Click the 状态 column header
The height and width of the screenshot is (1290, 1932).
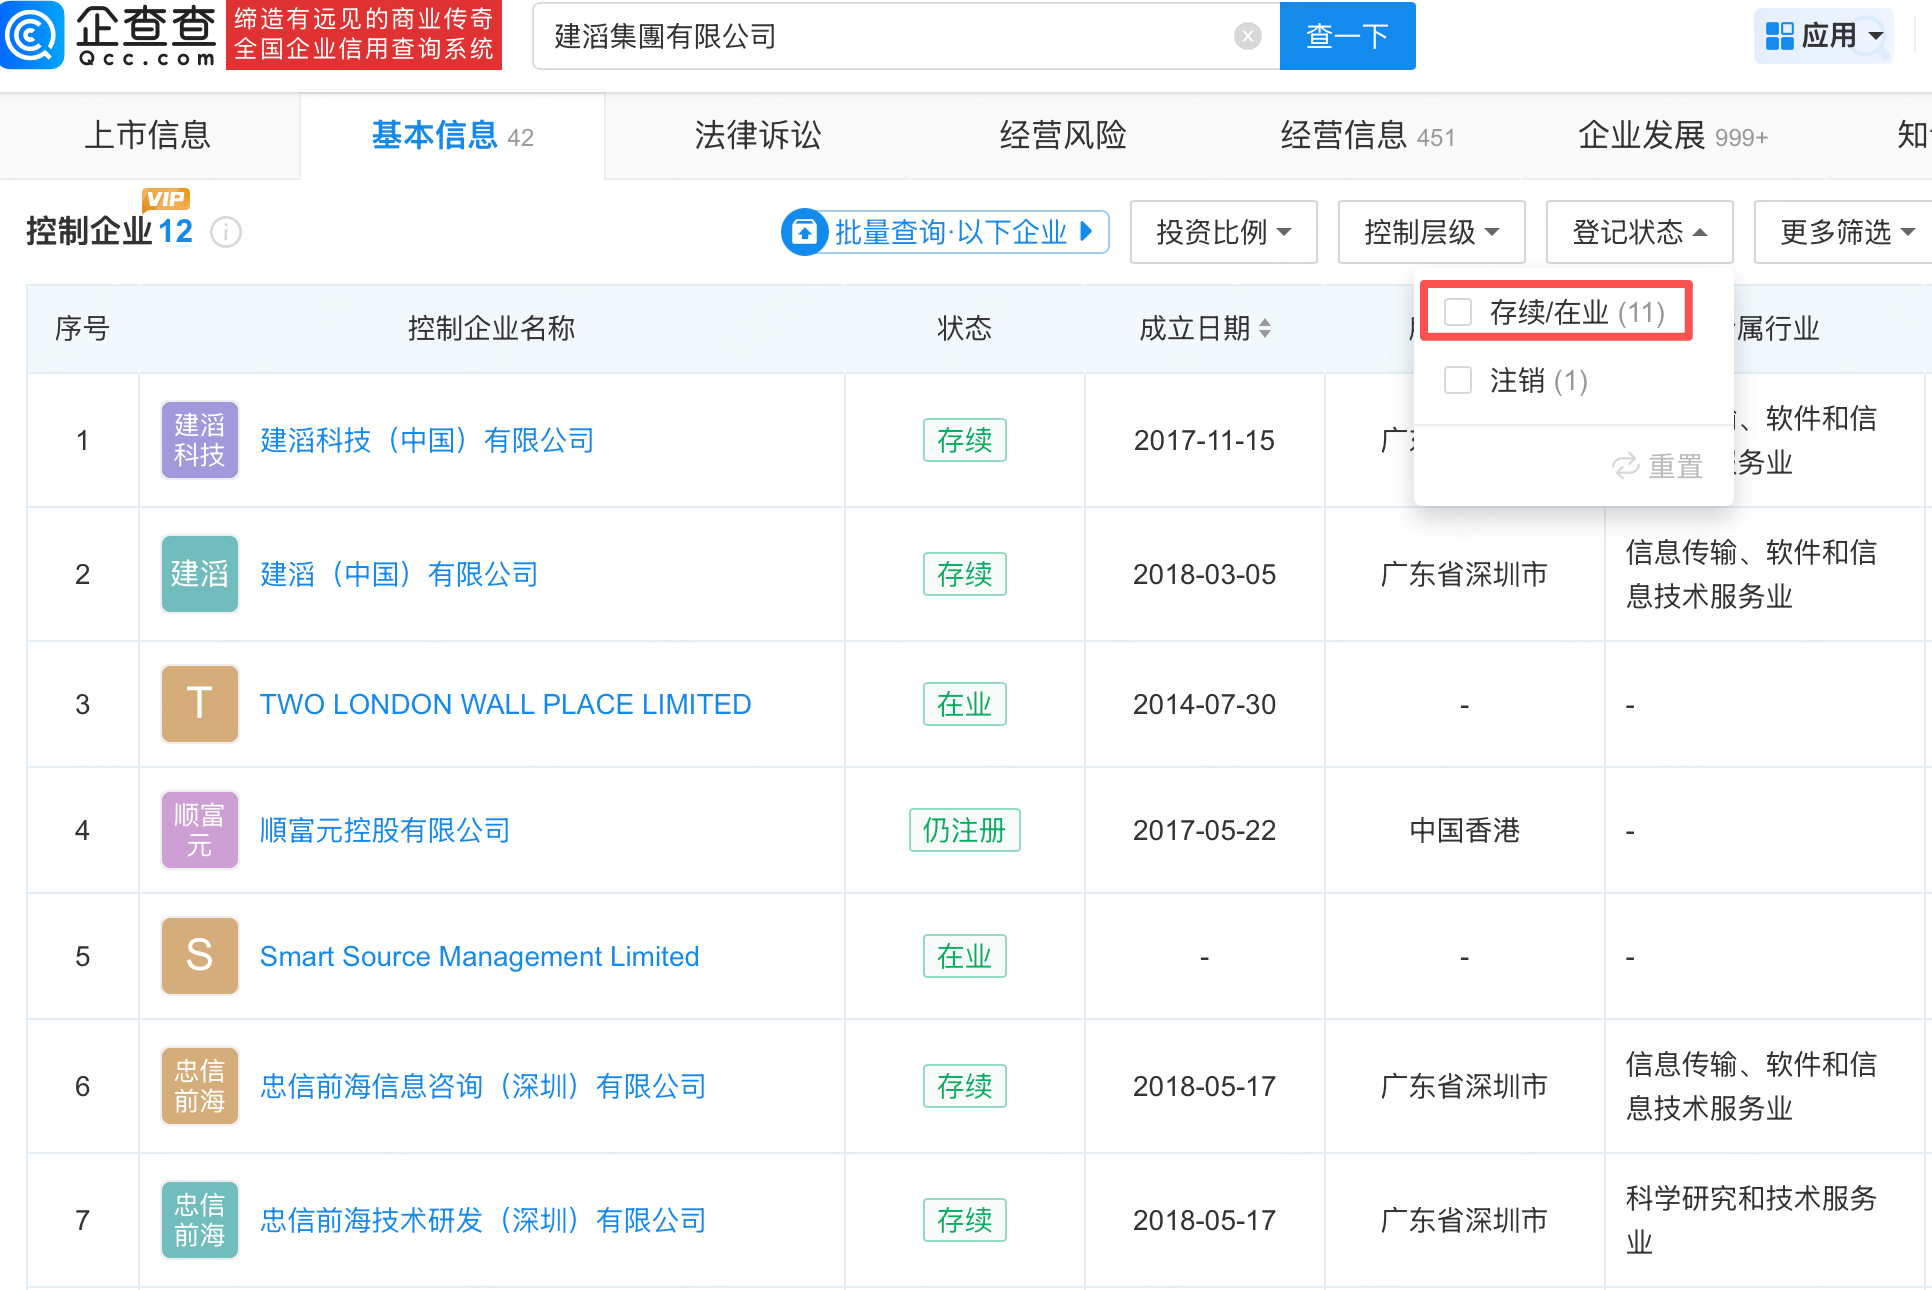964,328
